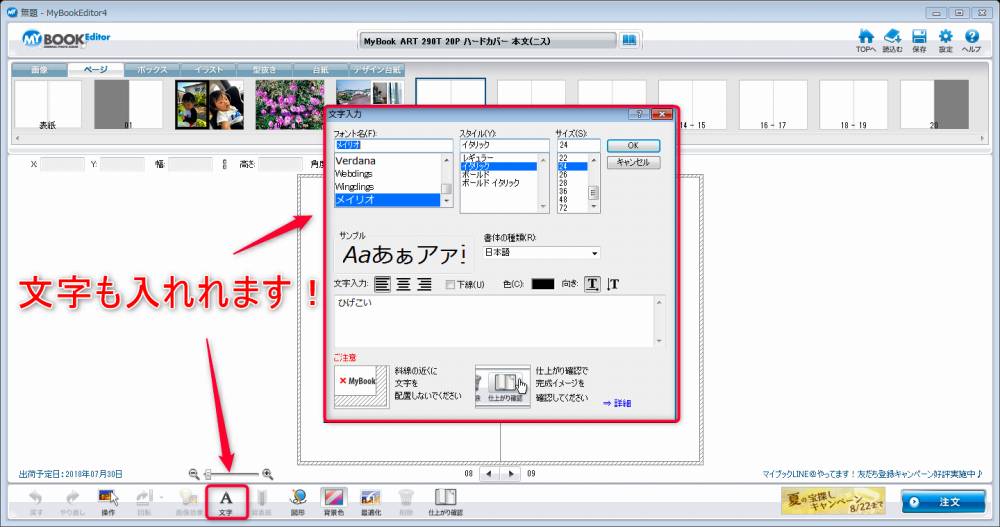Go to previous page arrow
Viewport: 1000px width, 527px height.
pos(489,474)
